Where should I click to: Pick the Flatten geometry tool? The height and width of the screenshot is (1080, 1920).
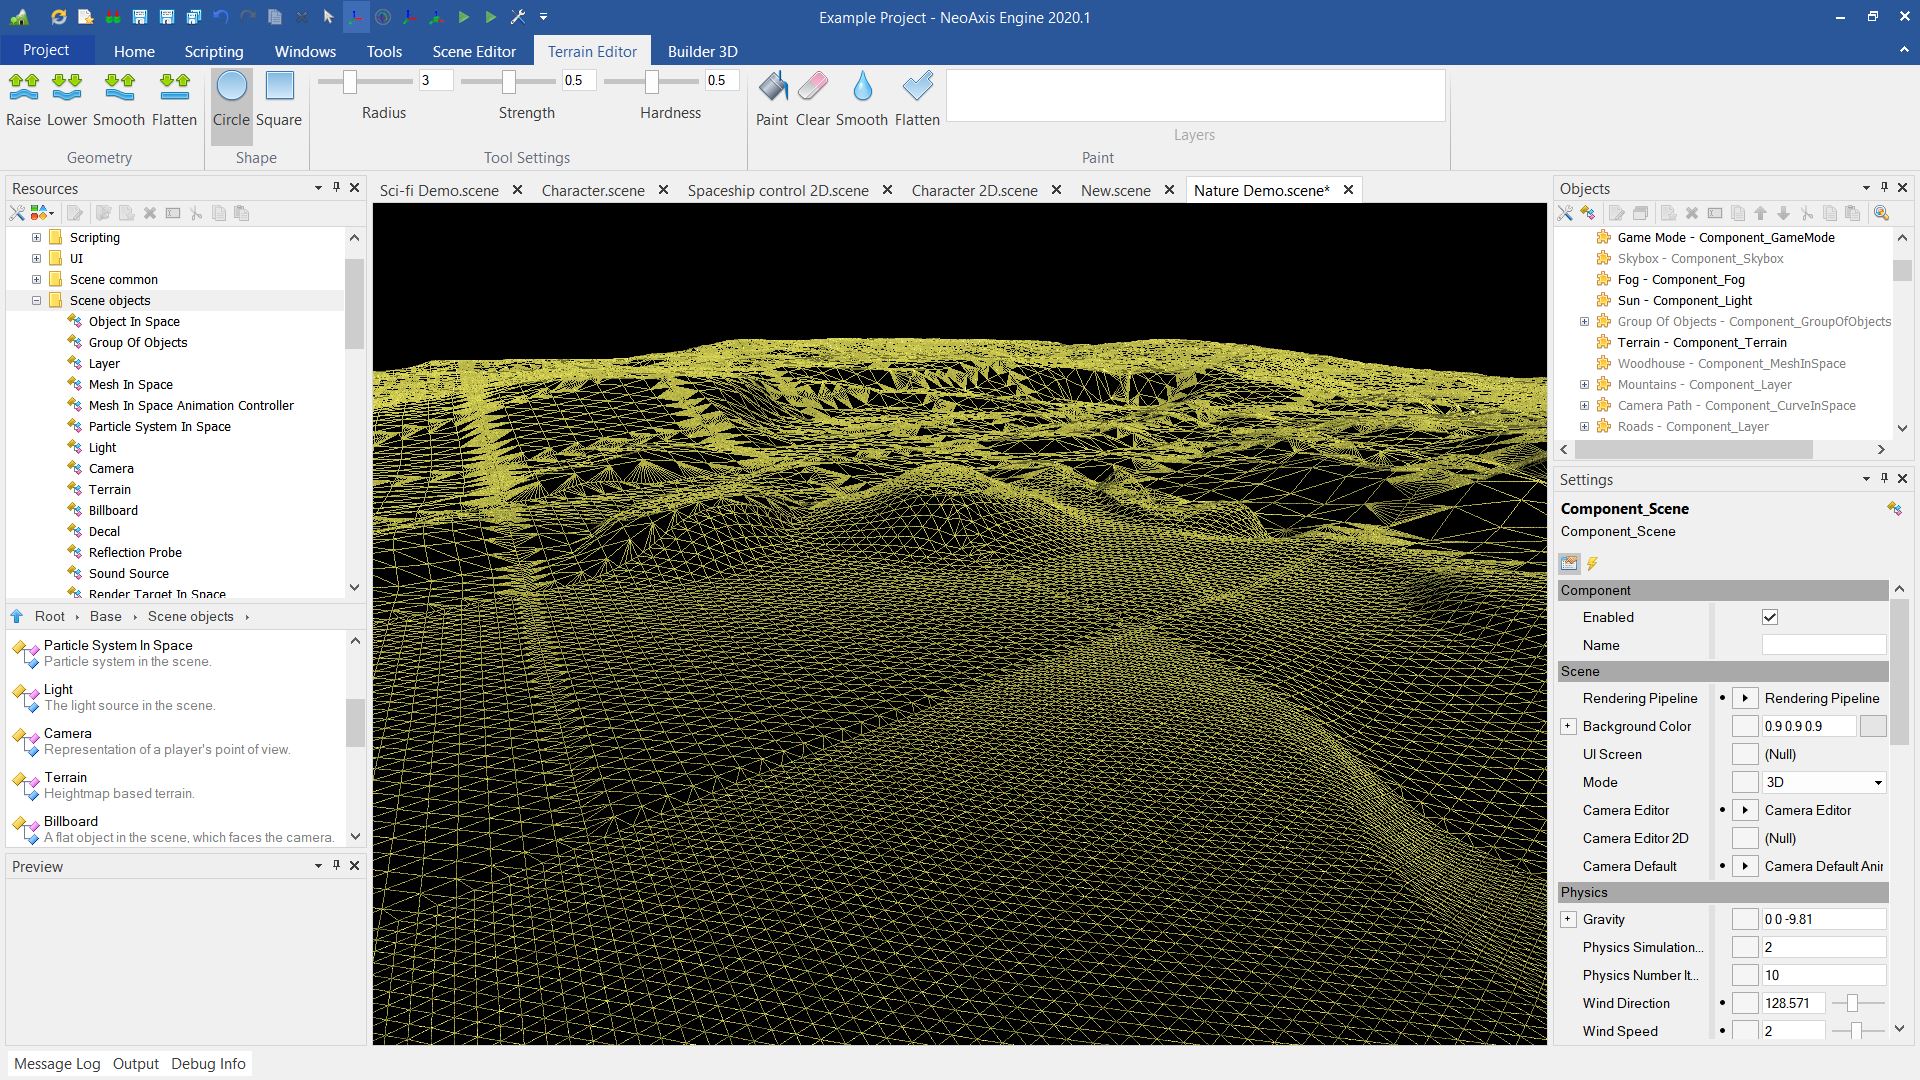tap(174, 98)
